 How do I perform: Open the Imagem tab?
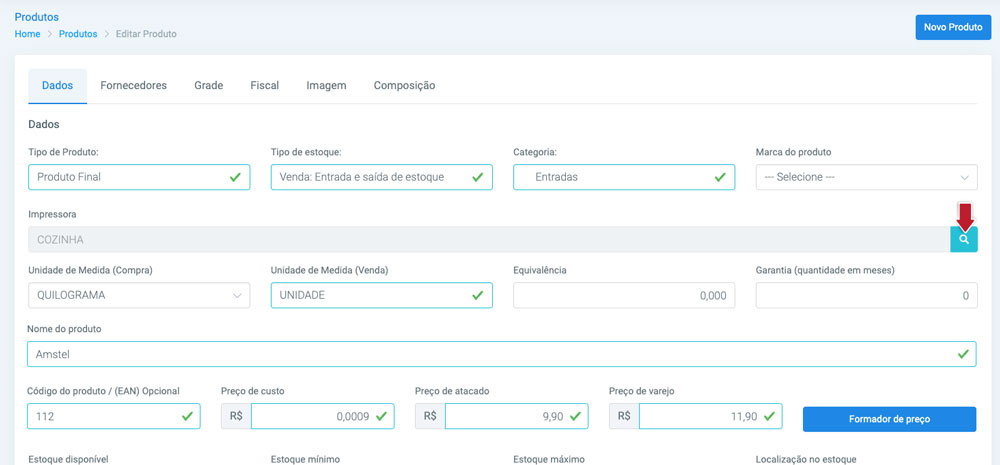[x=326, y=85]
